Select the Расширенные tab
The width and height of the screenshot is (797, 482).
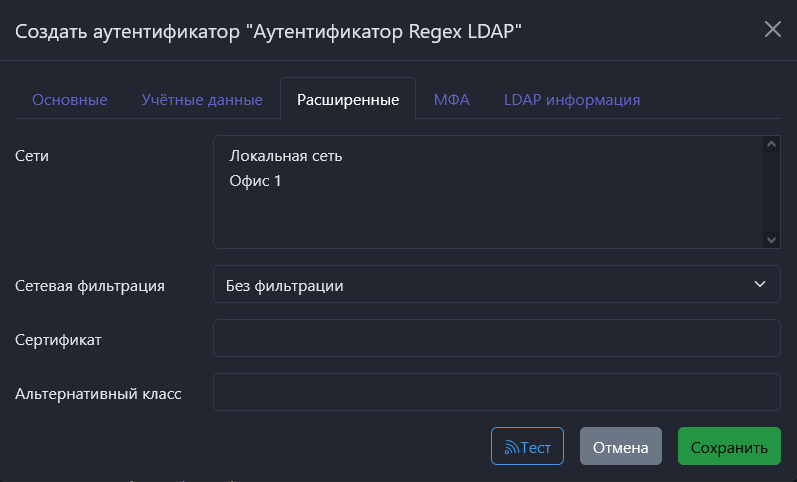pos(348,100)
